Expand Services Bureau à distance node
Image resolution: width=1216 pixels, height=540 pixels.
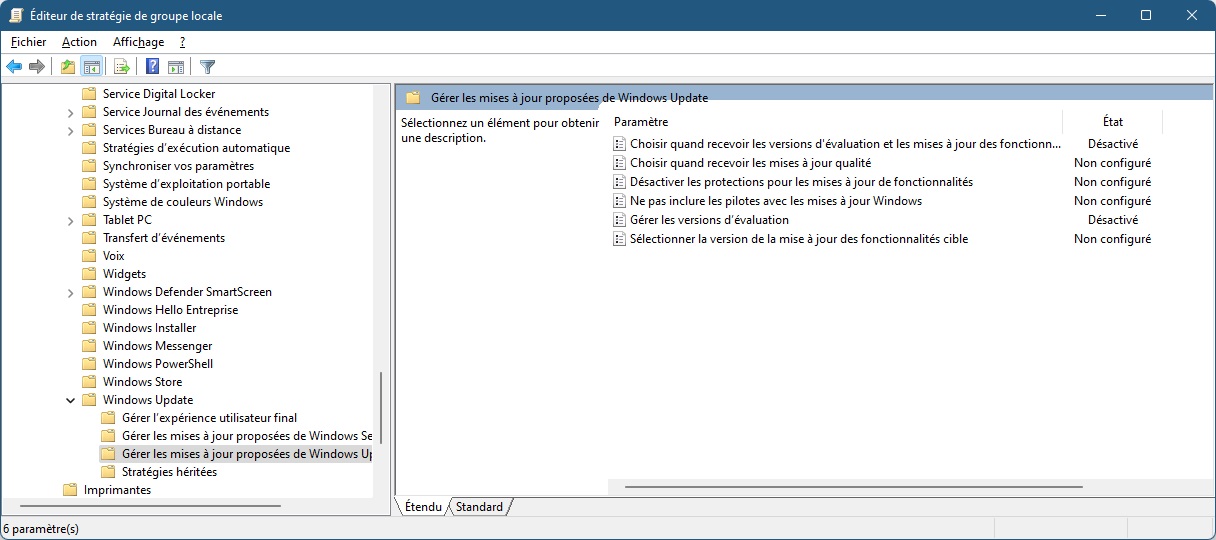point(71,130)
